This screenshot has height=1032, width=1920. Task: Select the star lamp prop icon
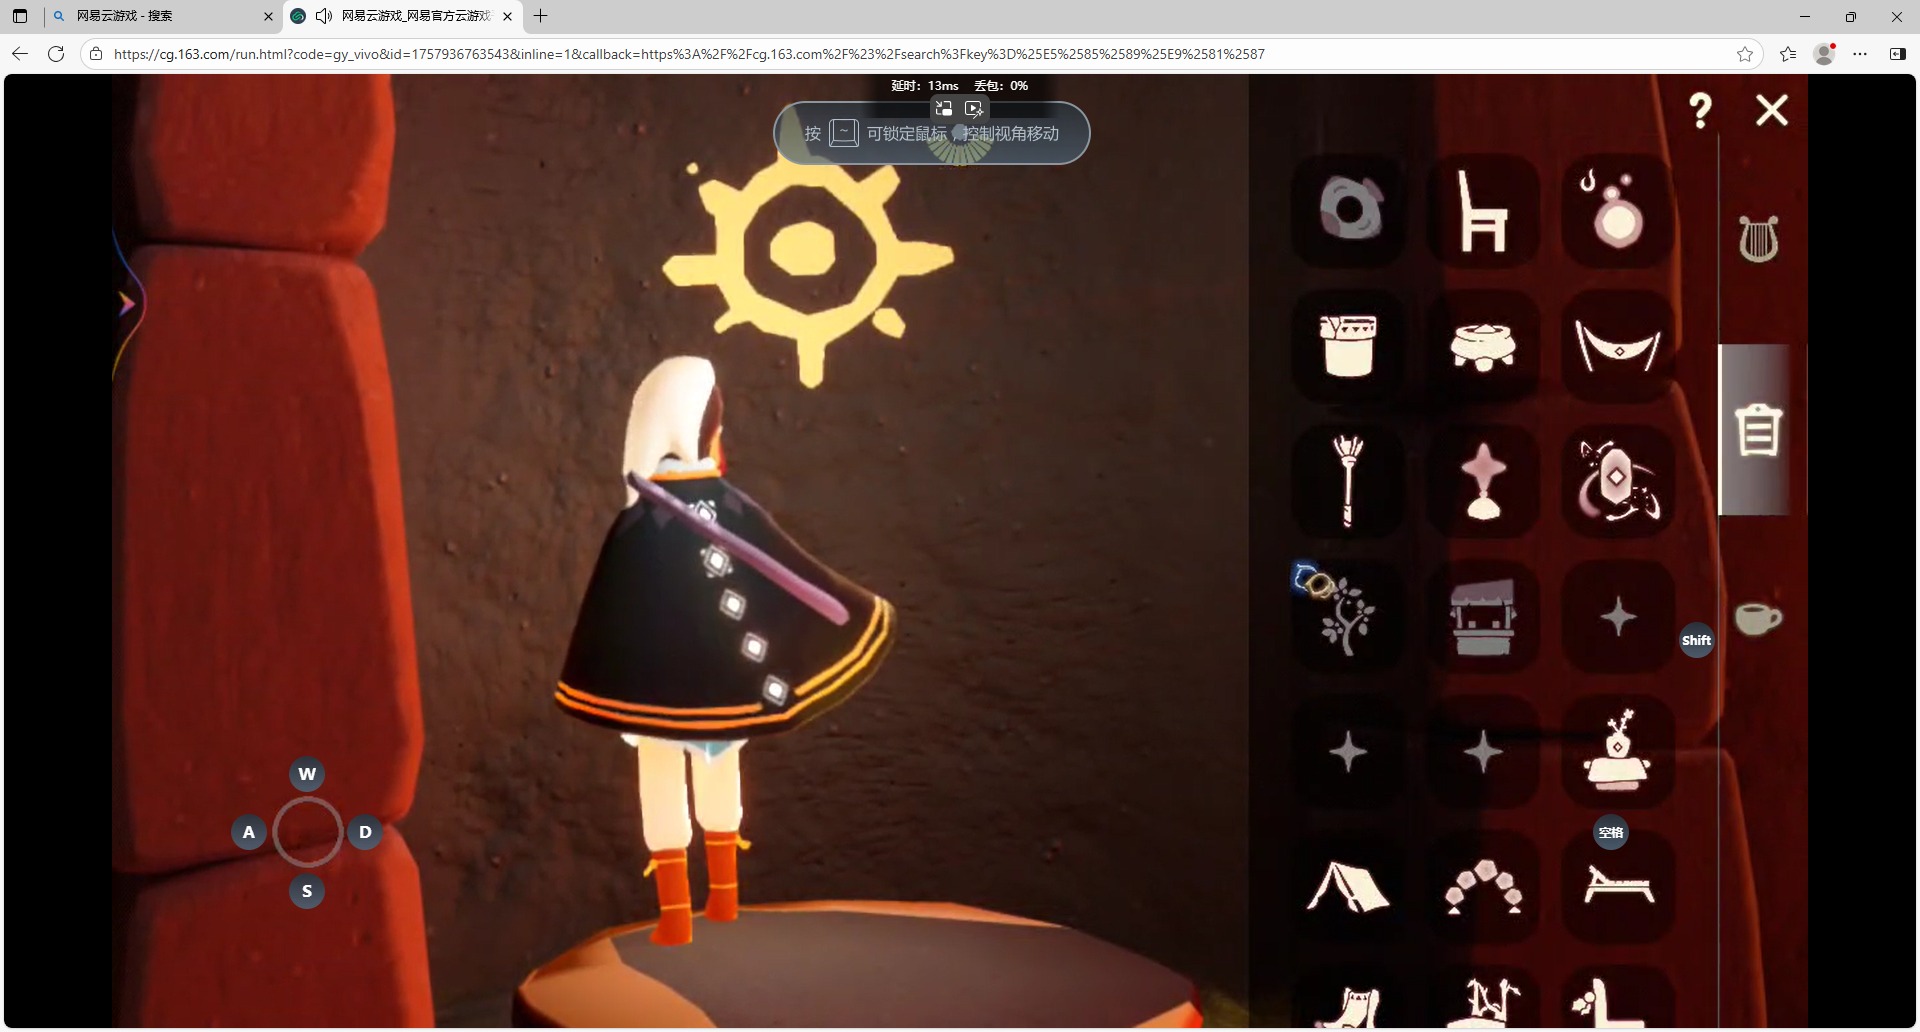click(1483, 481)
